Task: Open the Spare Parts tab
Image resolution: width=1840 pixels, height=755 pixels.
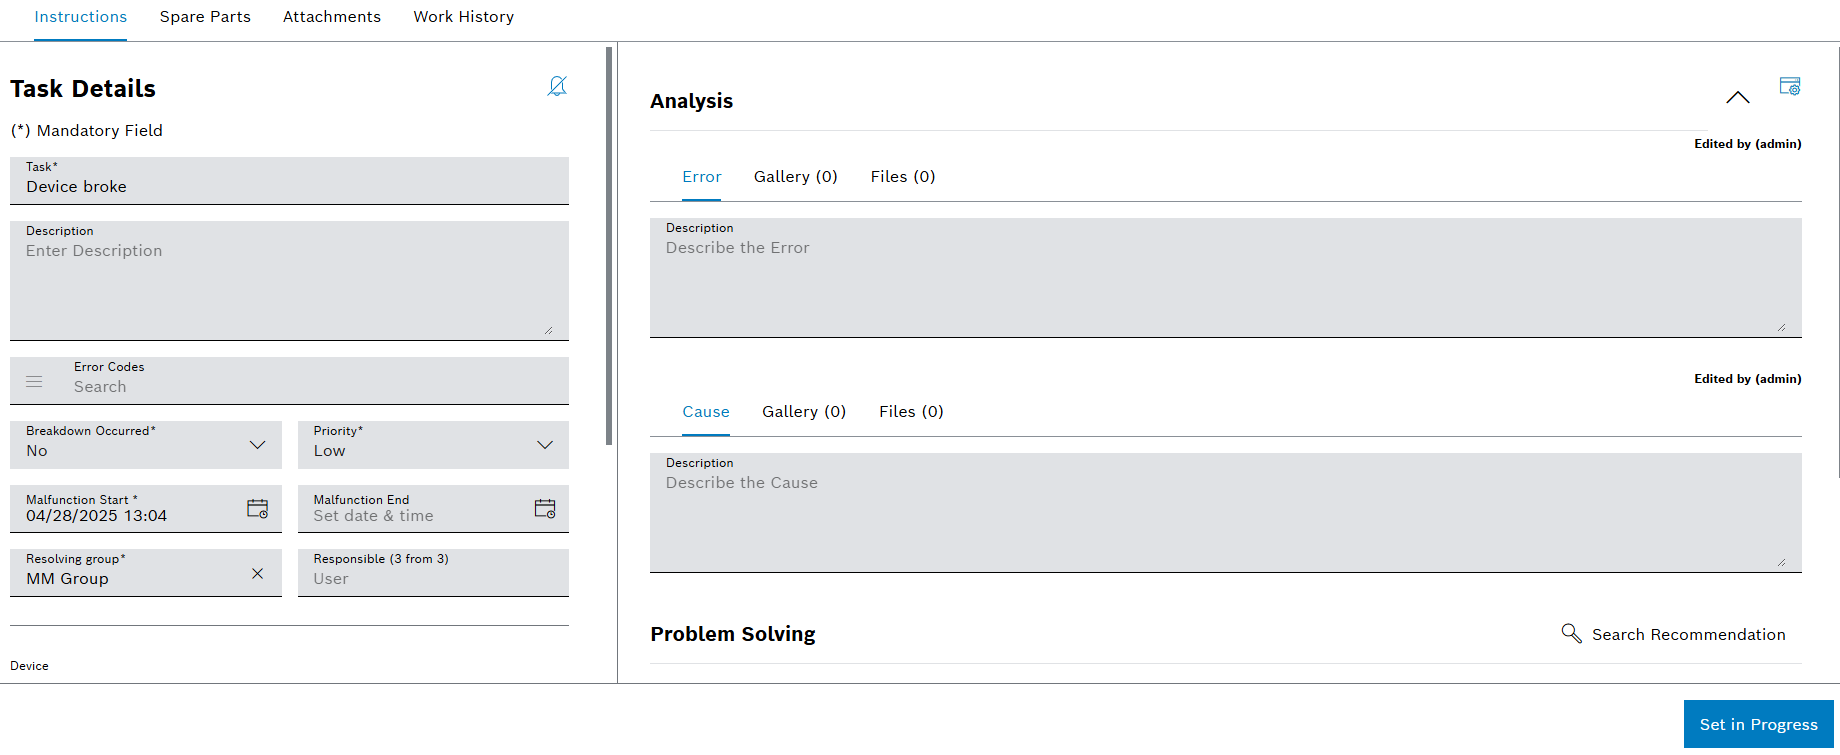Action: (205, 17)
